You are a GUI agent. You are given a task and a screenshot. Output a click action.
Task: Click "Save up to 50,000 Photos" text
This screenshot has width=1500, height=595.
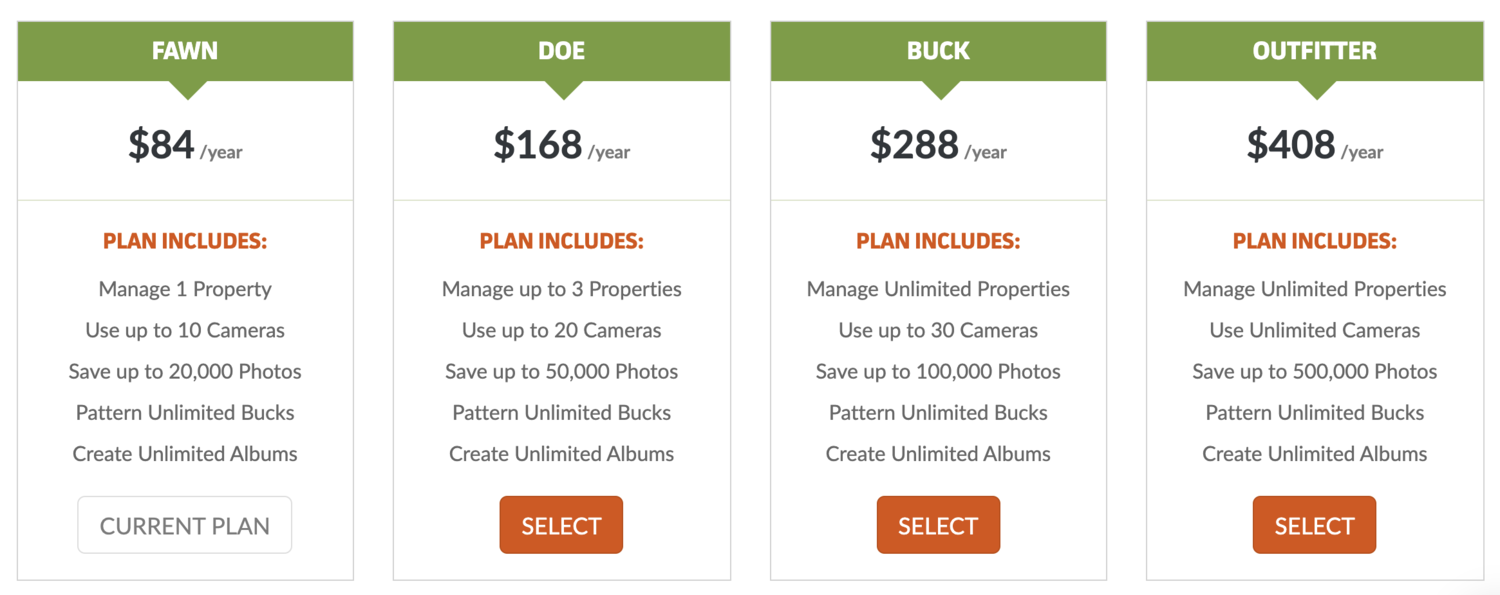[561, 371]
